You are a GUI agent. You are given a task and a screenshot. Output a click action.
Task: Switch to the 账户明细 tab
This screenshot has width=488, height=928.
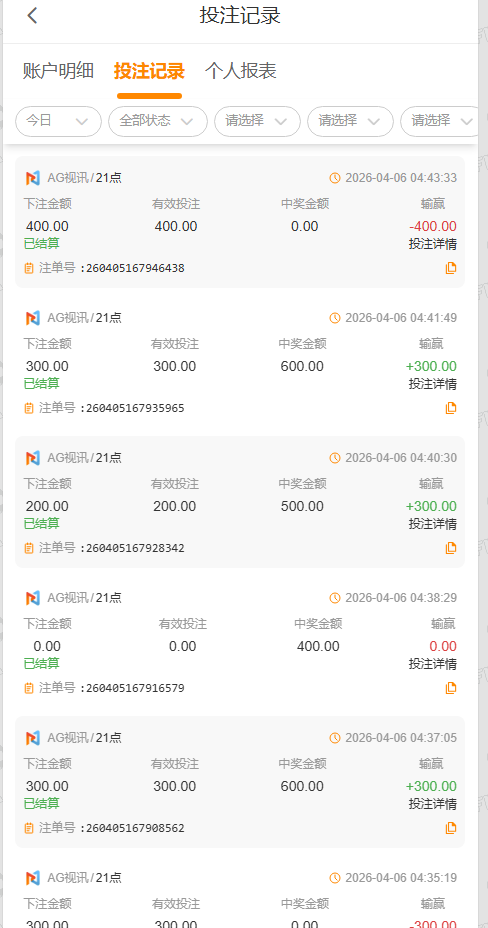(59, 71)
